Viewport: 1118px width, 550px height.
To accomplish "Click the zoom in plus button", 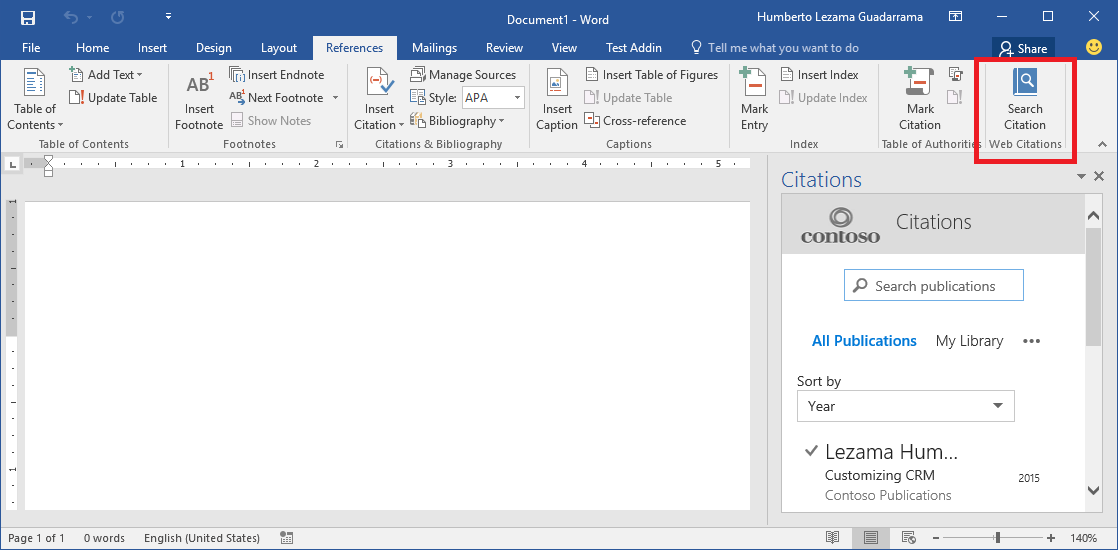I will (1051, 538).
